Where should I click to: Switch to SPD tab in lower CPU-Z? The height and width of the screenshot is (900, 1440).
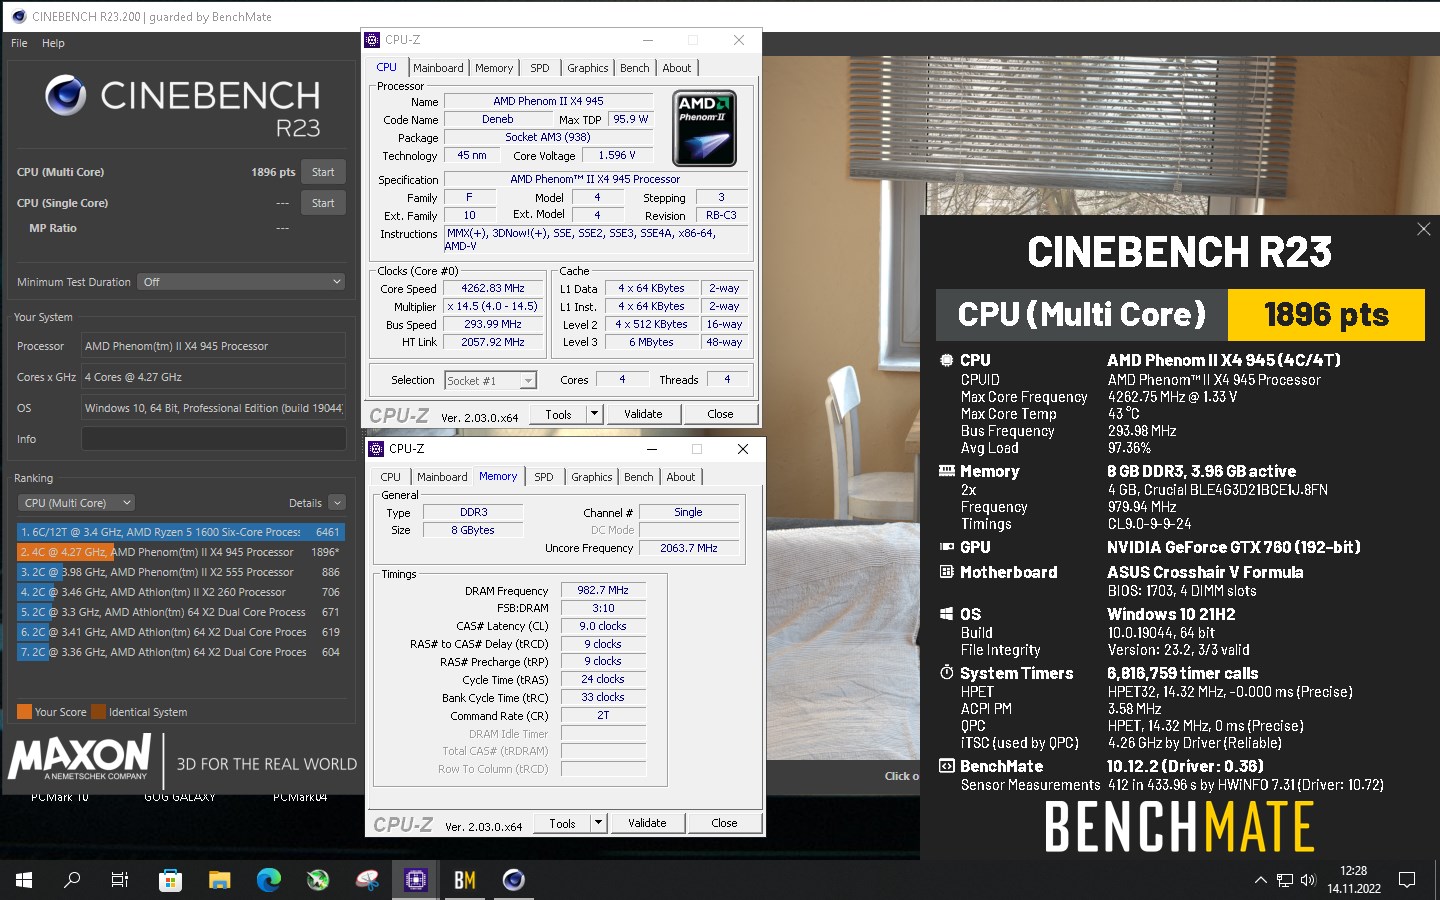click(x=544, y=477)
